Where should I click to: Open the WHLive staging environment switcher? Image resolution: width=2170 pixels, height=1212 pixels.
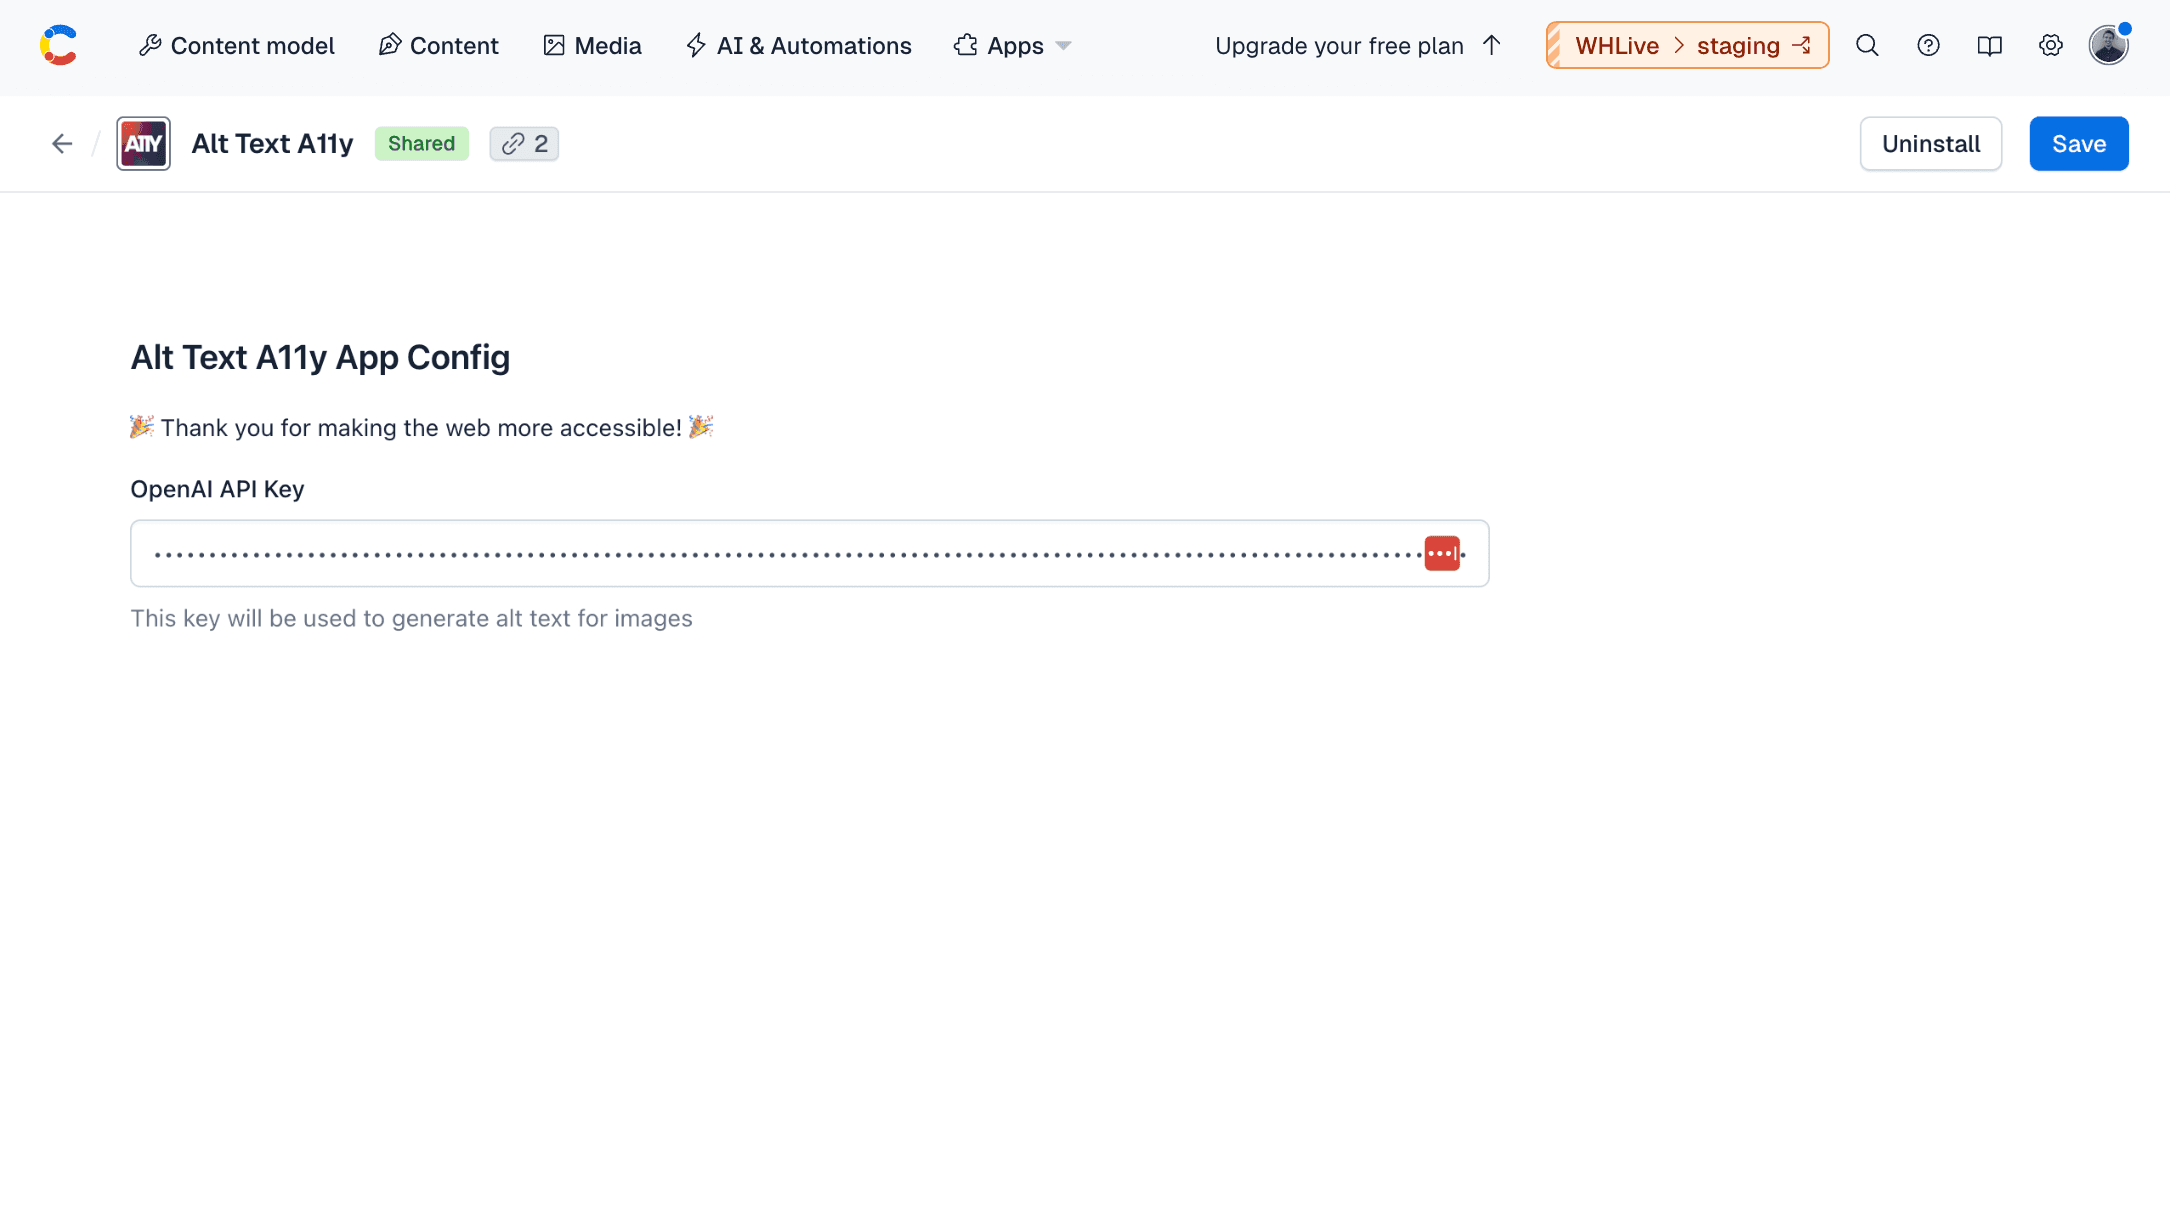[x=1687, y=46]
